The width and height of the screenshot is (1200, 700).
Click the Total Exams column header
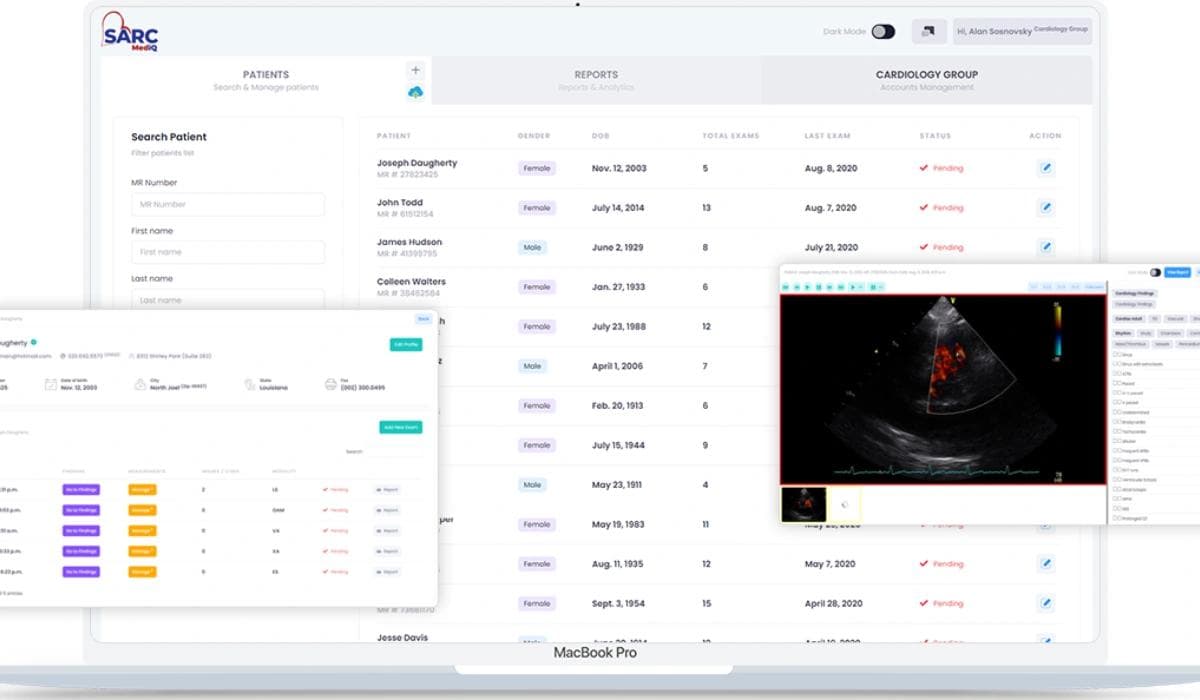(x=731, y=135)
